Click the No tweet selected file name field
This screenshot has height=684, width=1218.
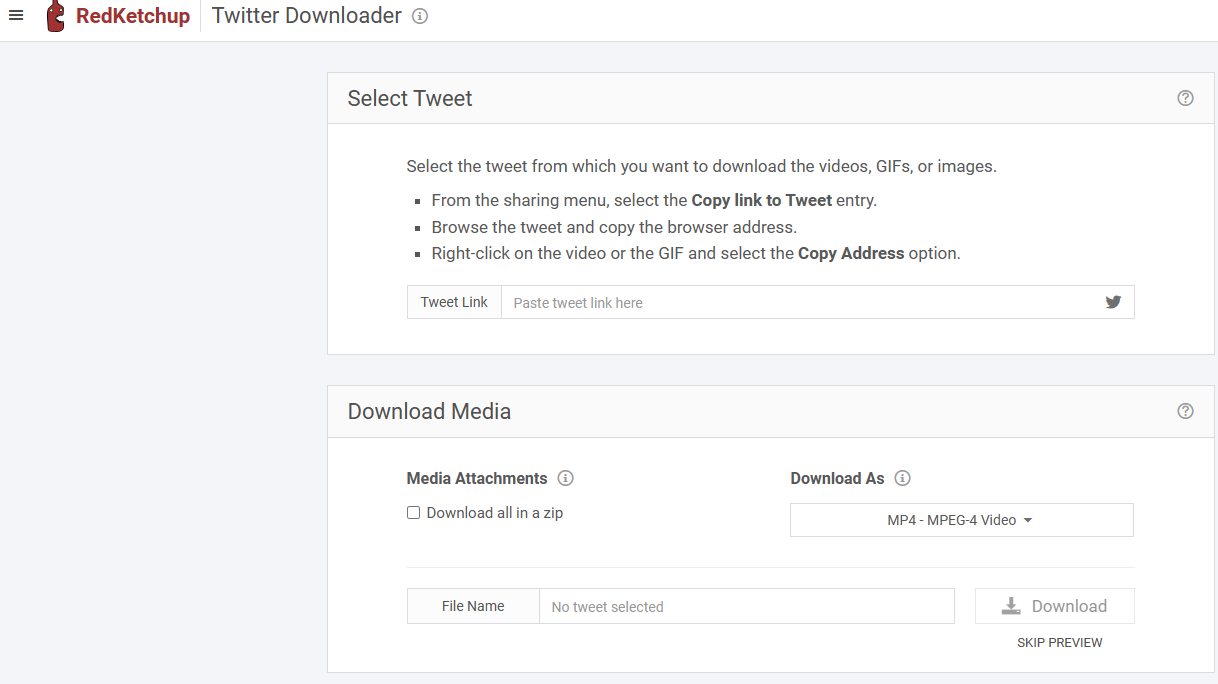click(x=747, y=606)
